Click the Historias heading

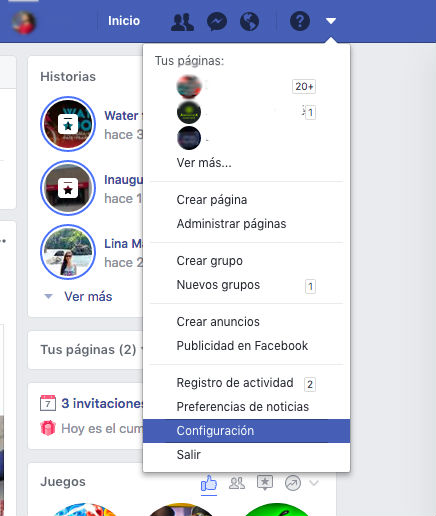(x=68, y=77)
